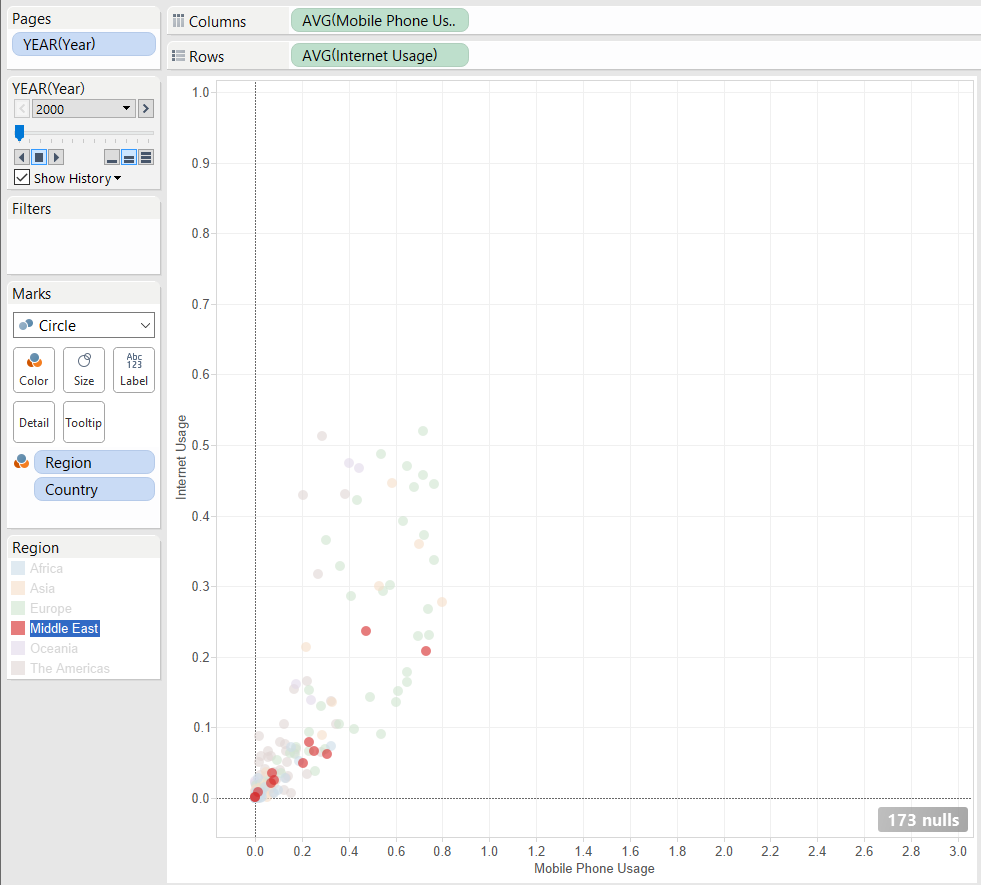The height and width of the screenshot is (885, 981).
Task: Click the Internet Usage axis title
Action: point(181,457)
